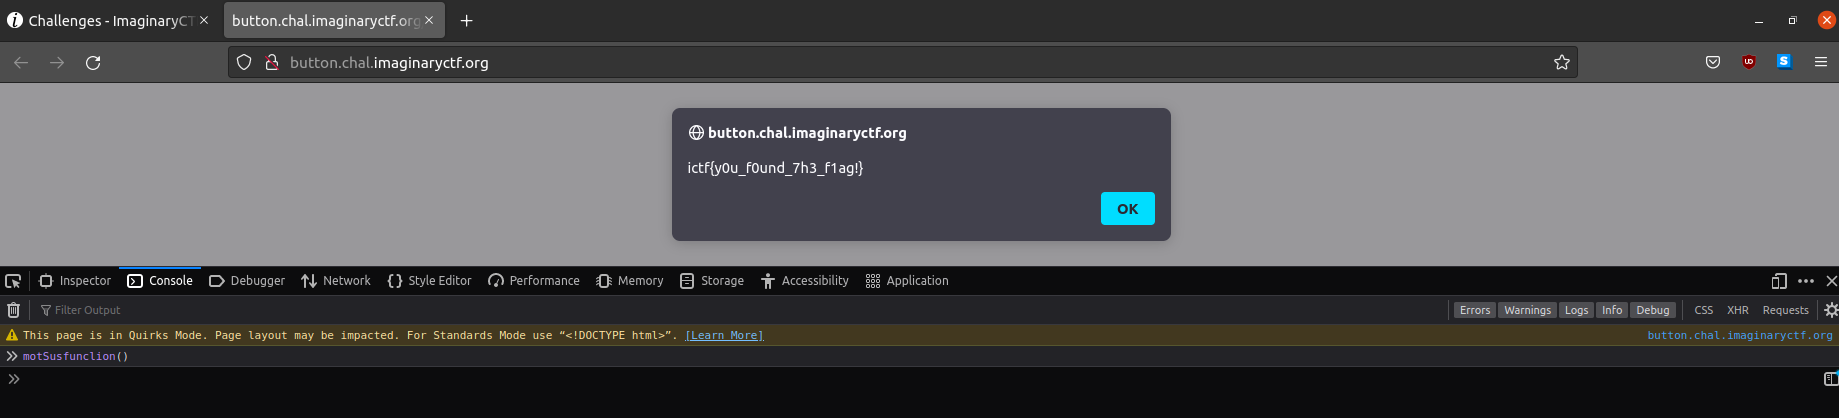Open the Firefox hamburger application menu
Image resolution: width=1839 pixels, height=418 pixels.
[x=1820, y=62]
